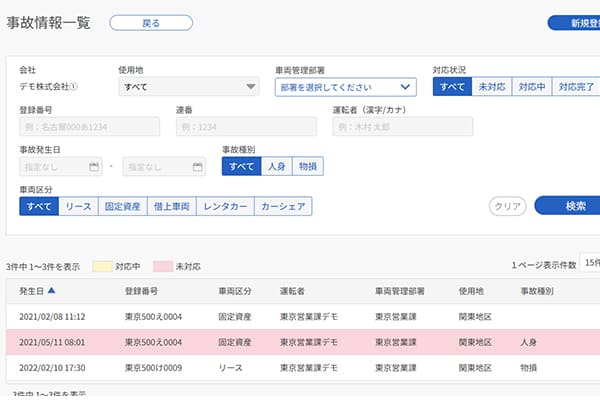The width and height of the screenshot is (600, 400).
Task: Click the 事故発生日 start date field
Action: [61, 167]
